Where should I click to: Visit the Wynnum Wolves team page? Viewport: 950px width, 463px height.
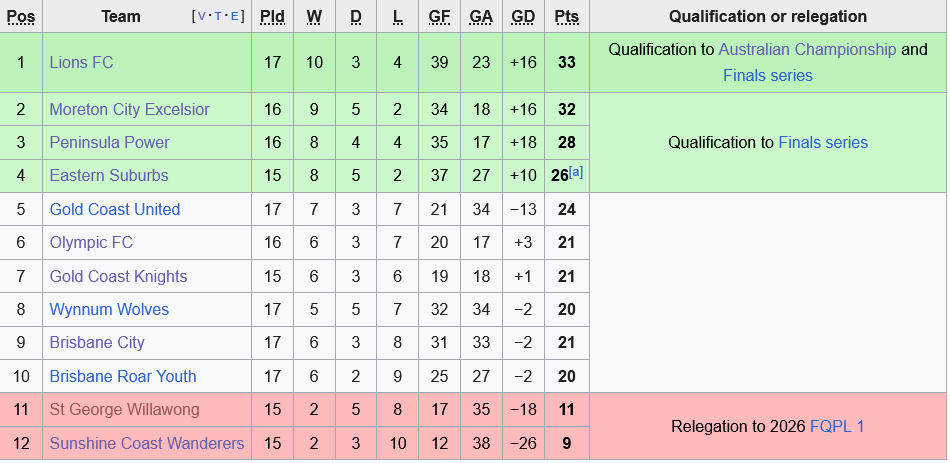[x=109, y=309]
